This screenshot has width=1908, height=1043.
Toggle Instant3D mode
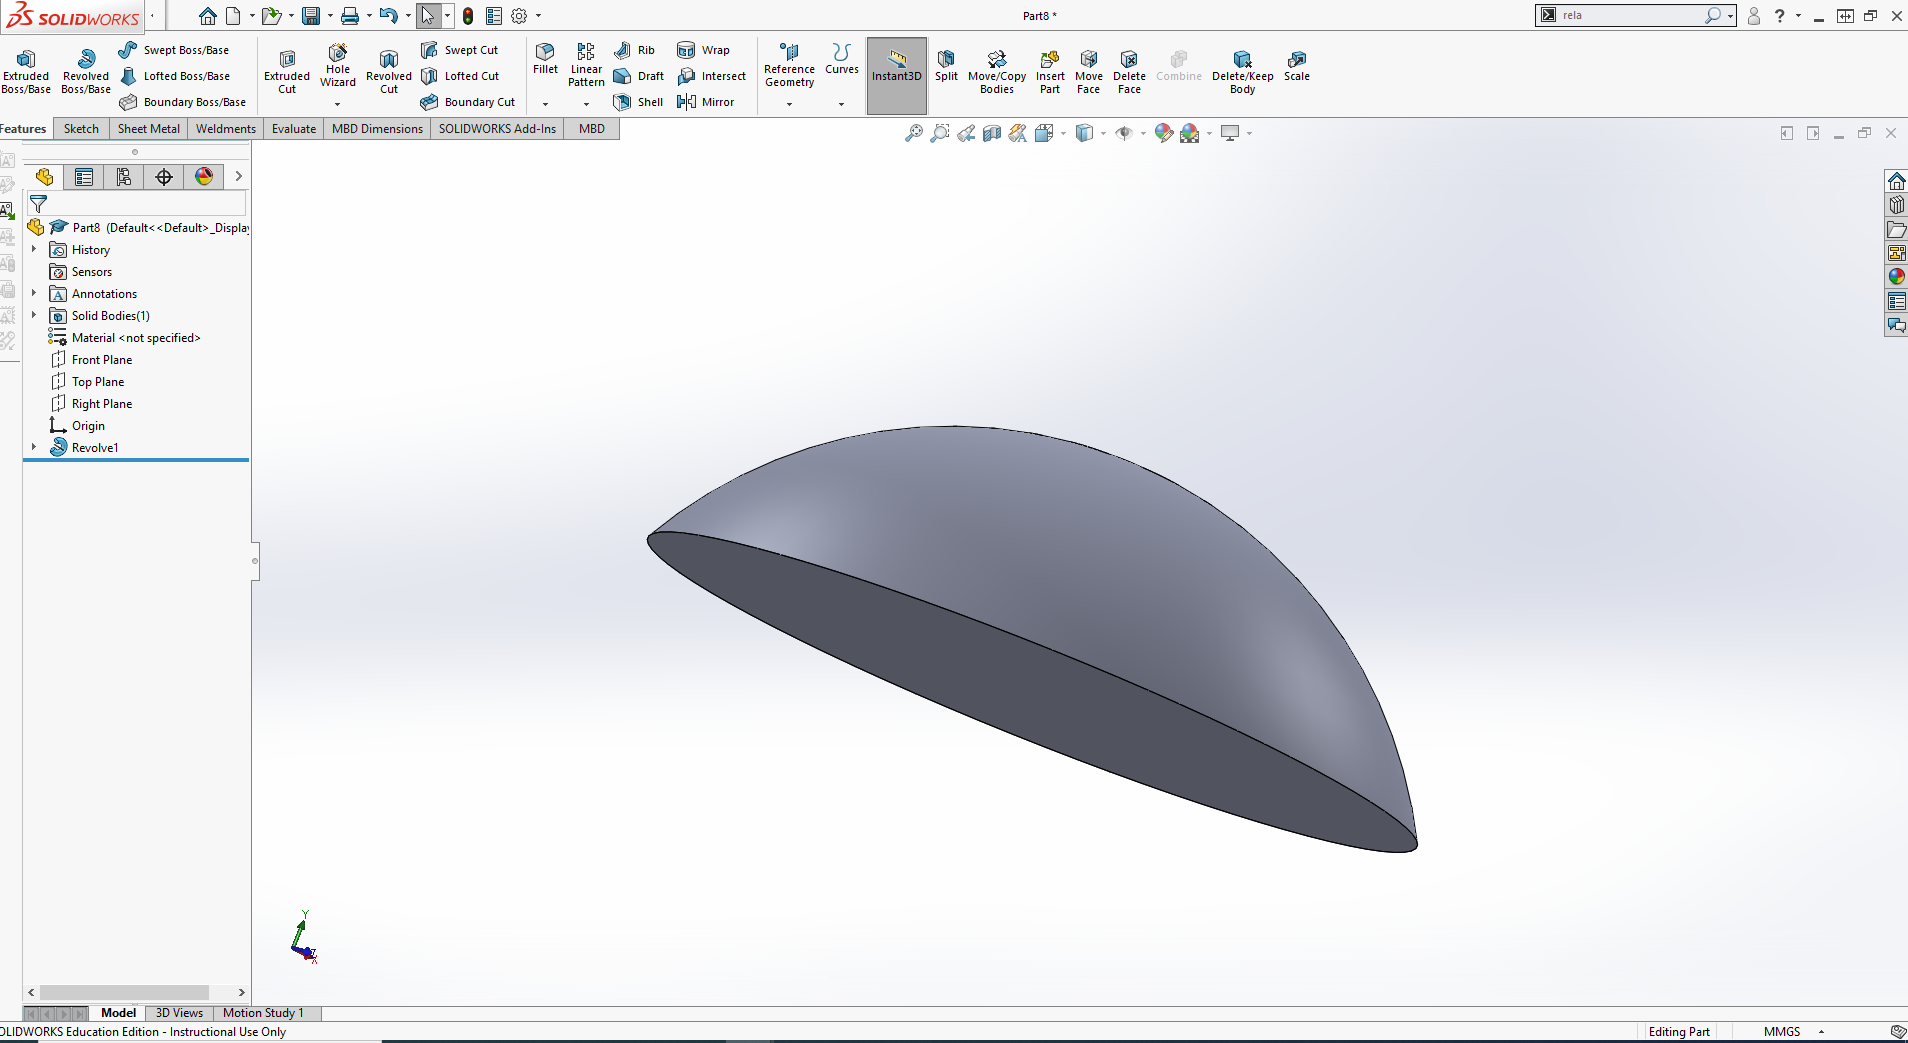click(x=897, y=75)
